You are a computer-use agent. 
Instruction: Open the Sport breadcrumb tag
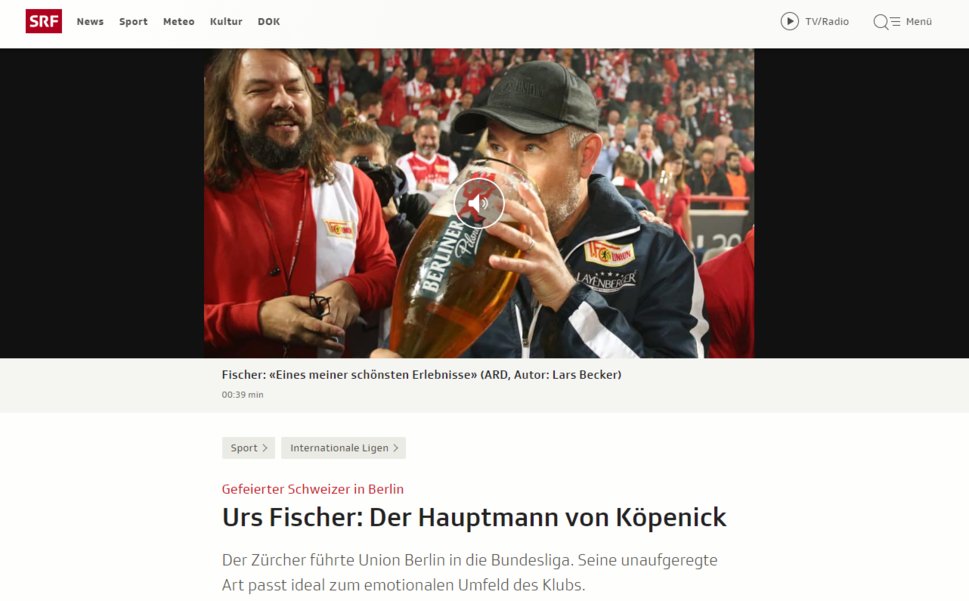point(248,448)
